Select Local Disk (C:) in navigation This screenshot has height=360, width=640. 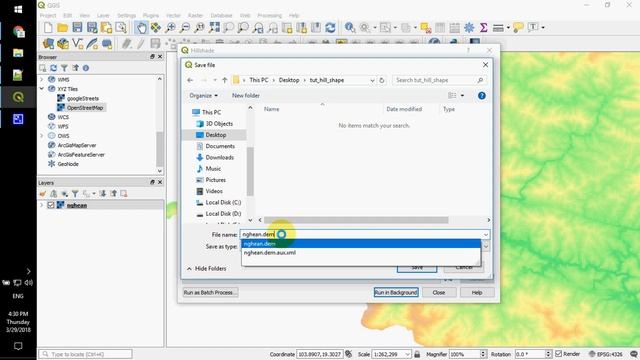pyautogui.click(x=223, y=202)
